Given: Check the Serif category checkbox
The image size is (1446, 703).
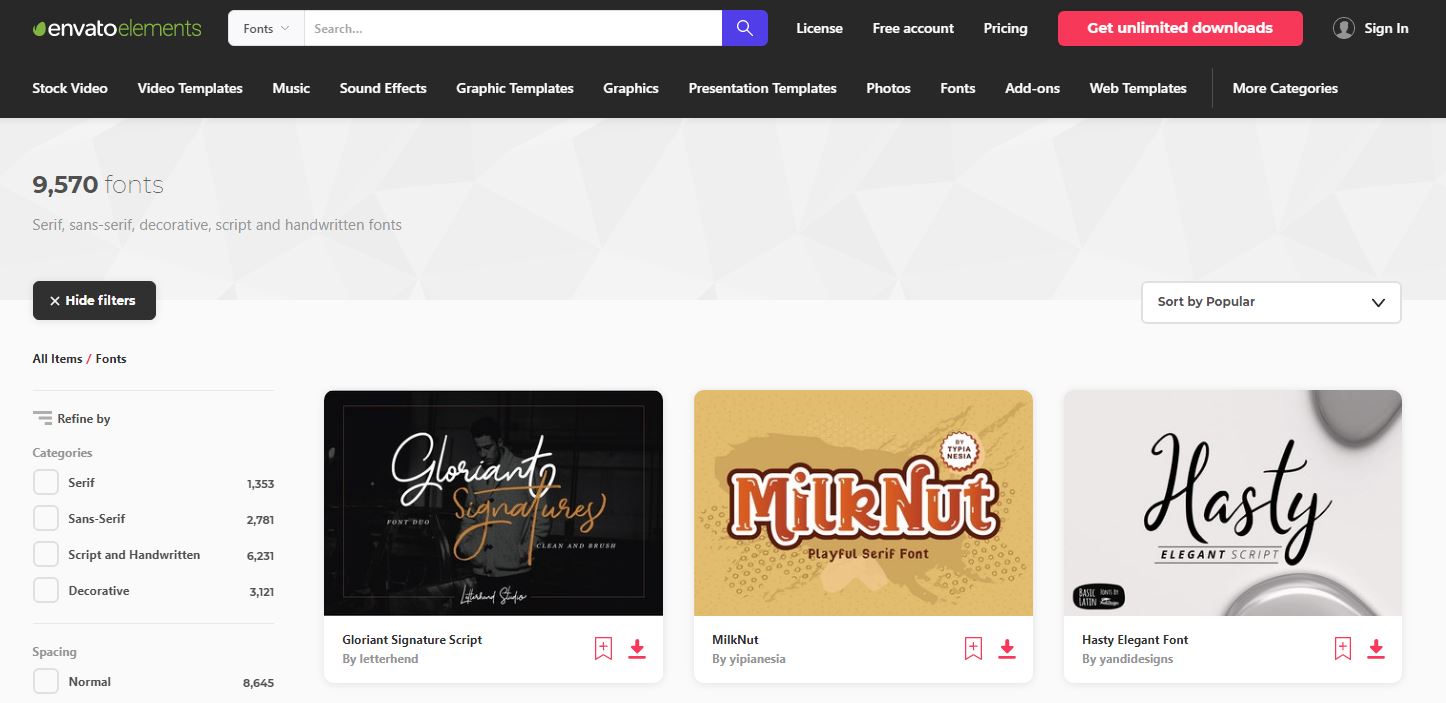Looking at the screenshot, I should pyautogui.click(x=46, y=483).
